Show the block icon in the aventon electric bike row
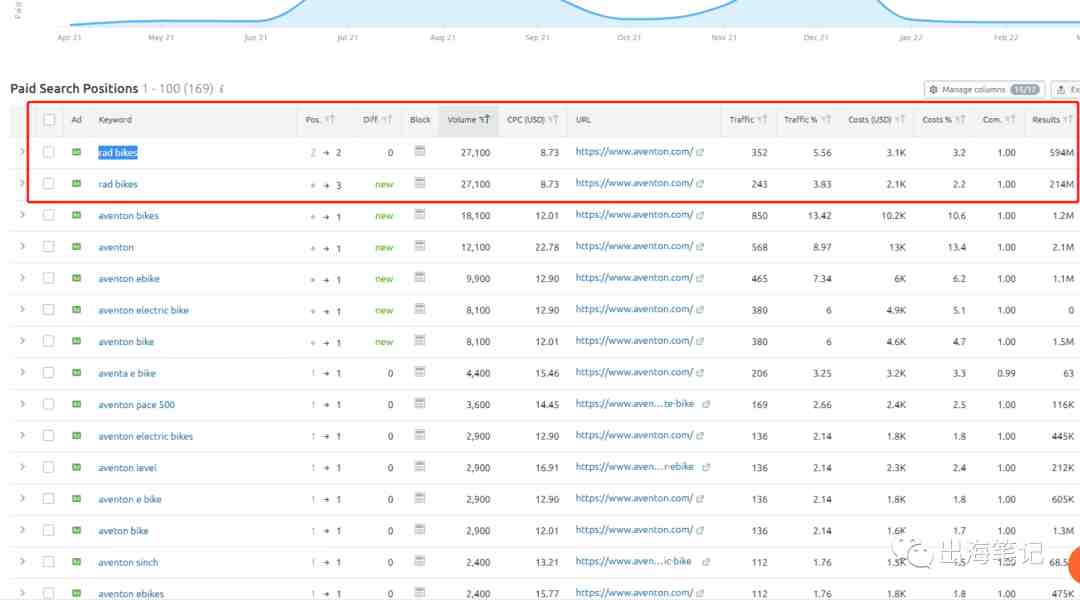The width and height of the screenshot is (1080, 600). 419,309
